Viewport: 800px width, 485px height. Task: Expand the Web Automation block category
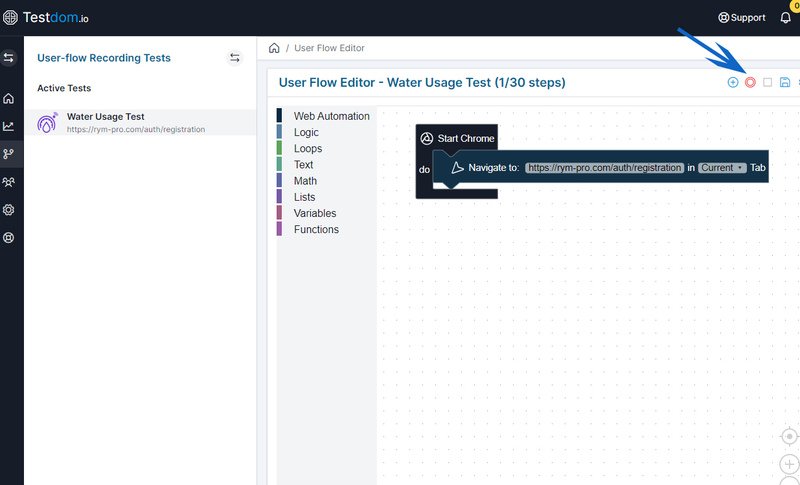point(331,116)
